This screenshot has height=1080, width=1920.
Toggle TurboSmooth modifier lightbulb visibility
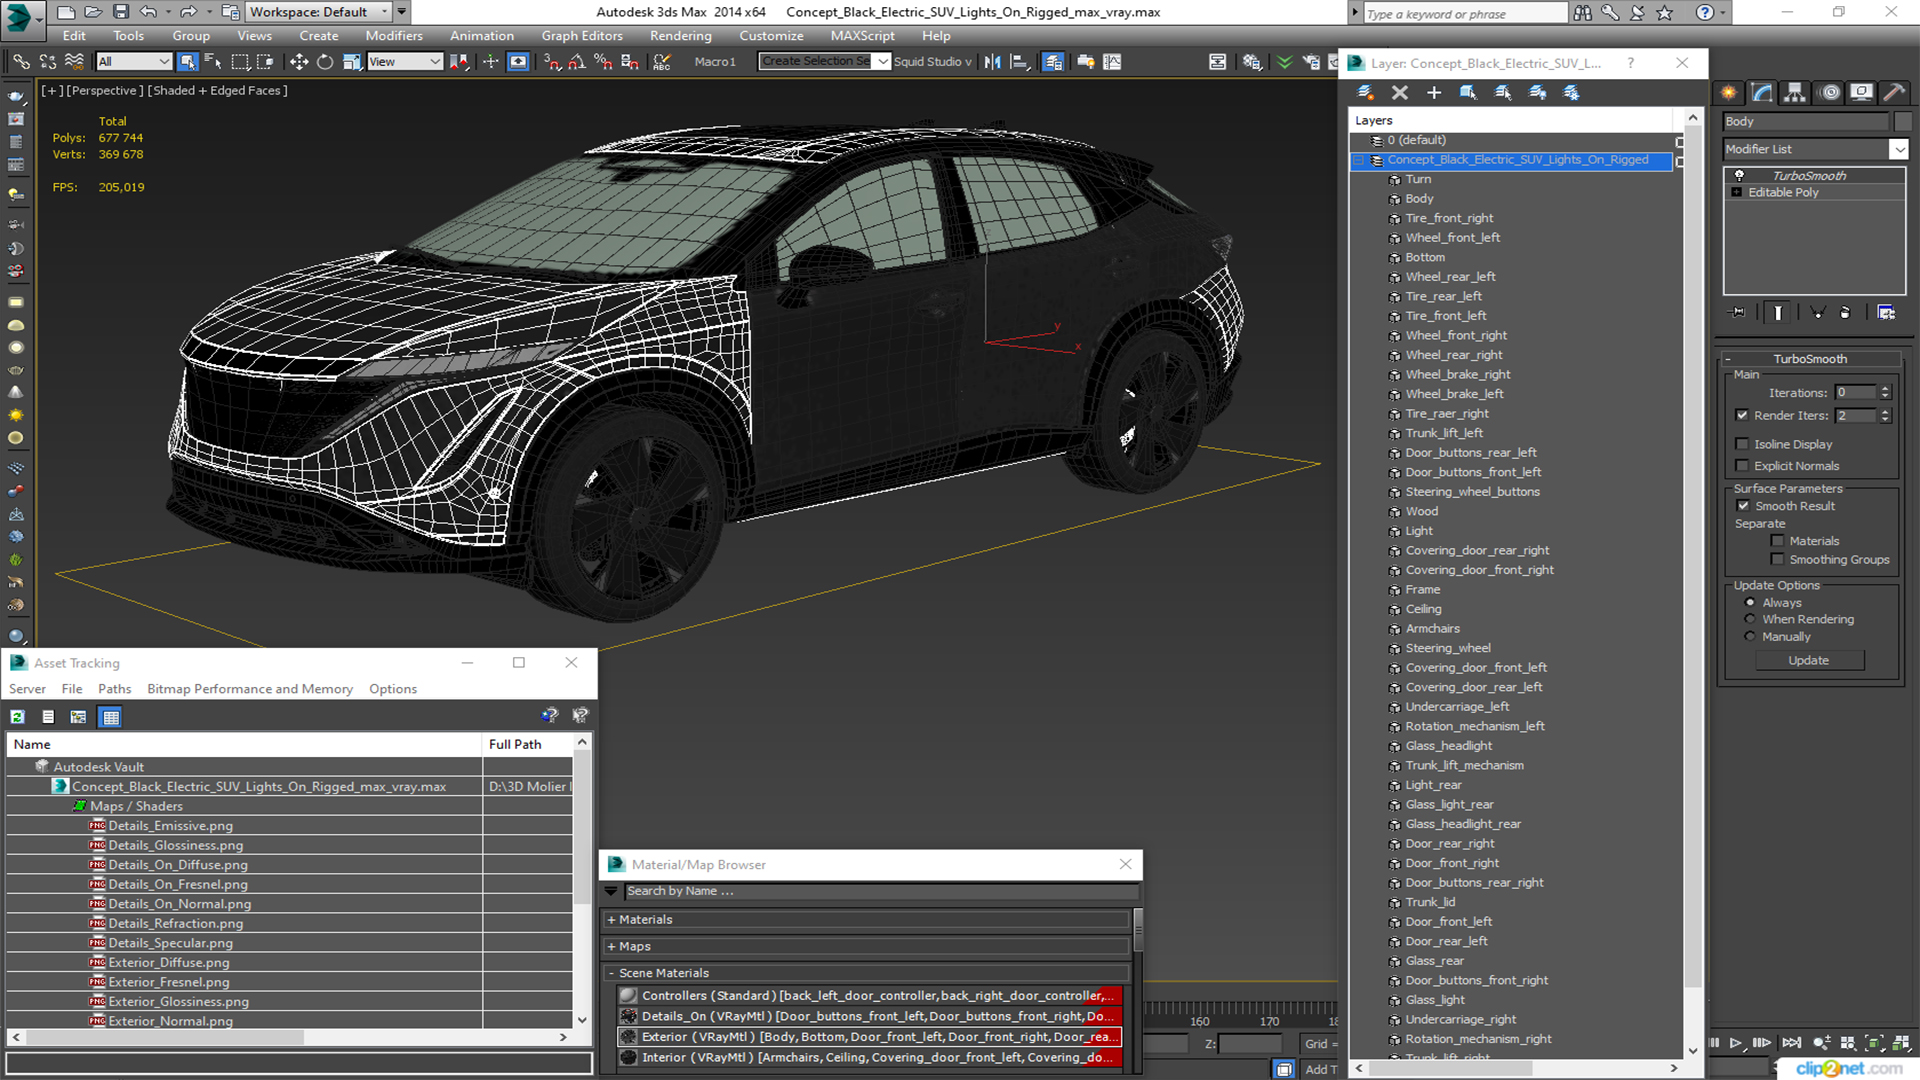click(x=1739, y=175)
